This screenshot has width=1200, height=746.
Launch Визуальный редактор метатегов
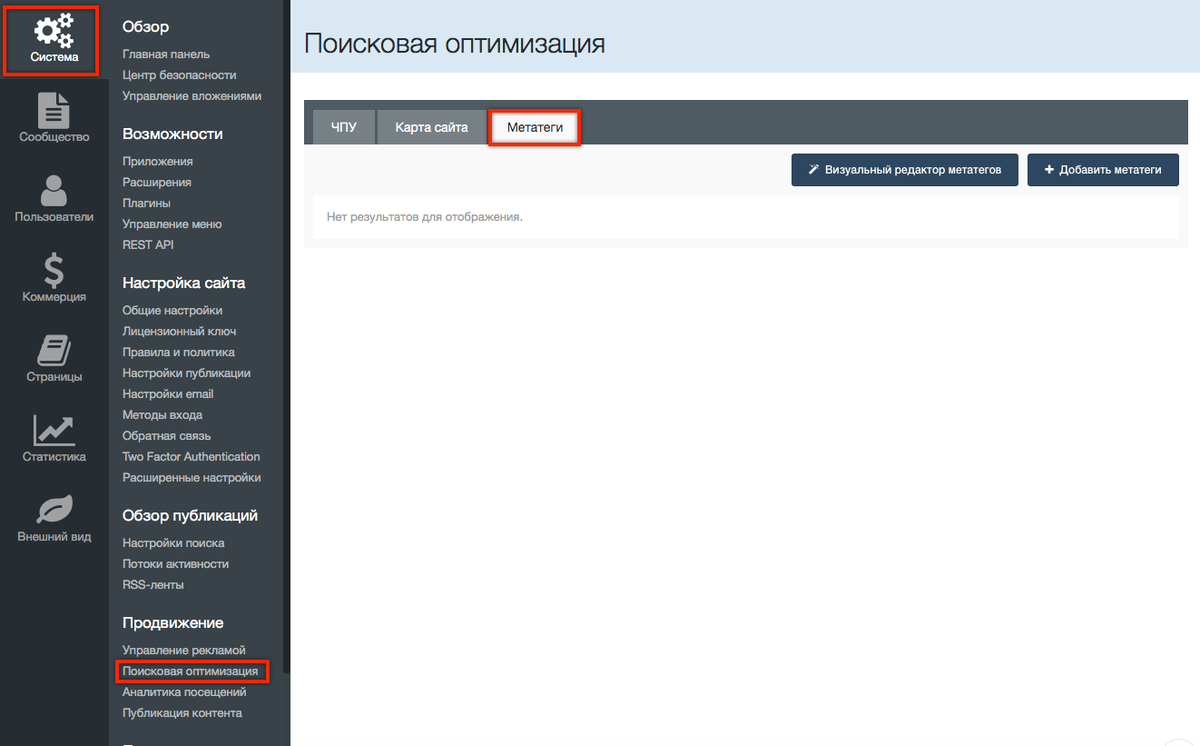905,170
